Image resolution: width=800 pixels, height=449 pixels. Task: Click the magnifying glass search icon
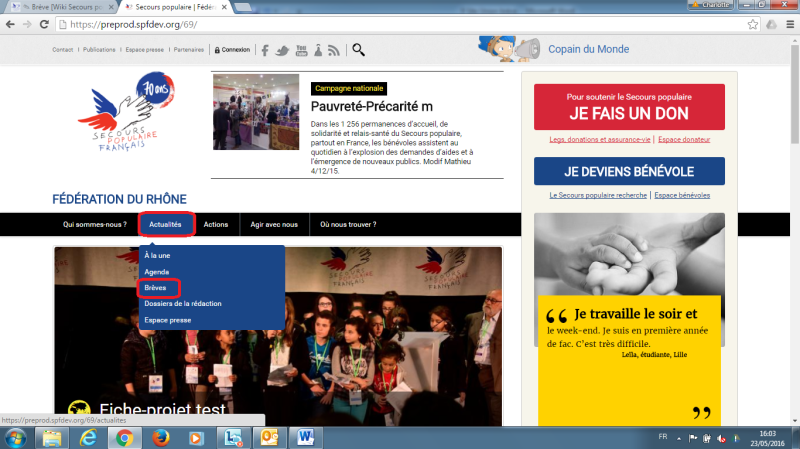358,49
